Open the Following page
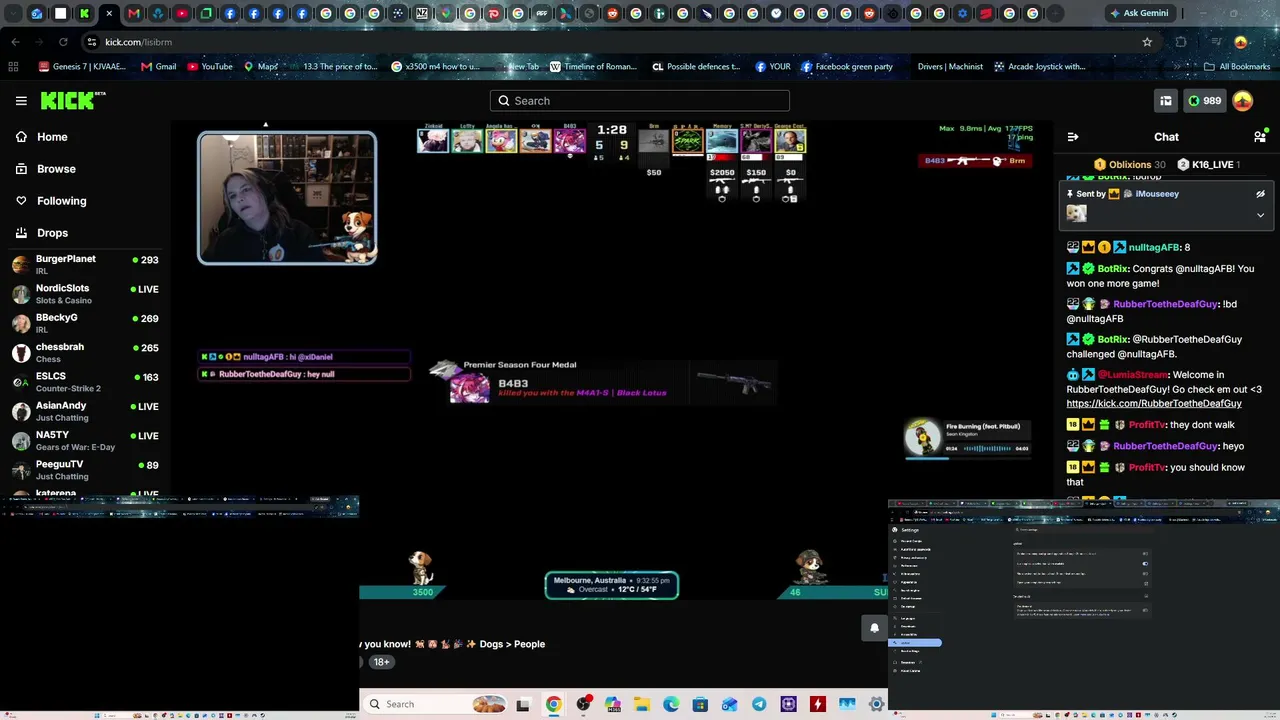The width and height of the screenshot is (1280, 720). (x=61, y=201)
